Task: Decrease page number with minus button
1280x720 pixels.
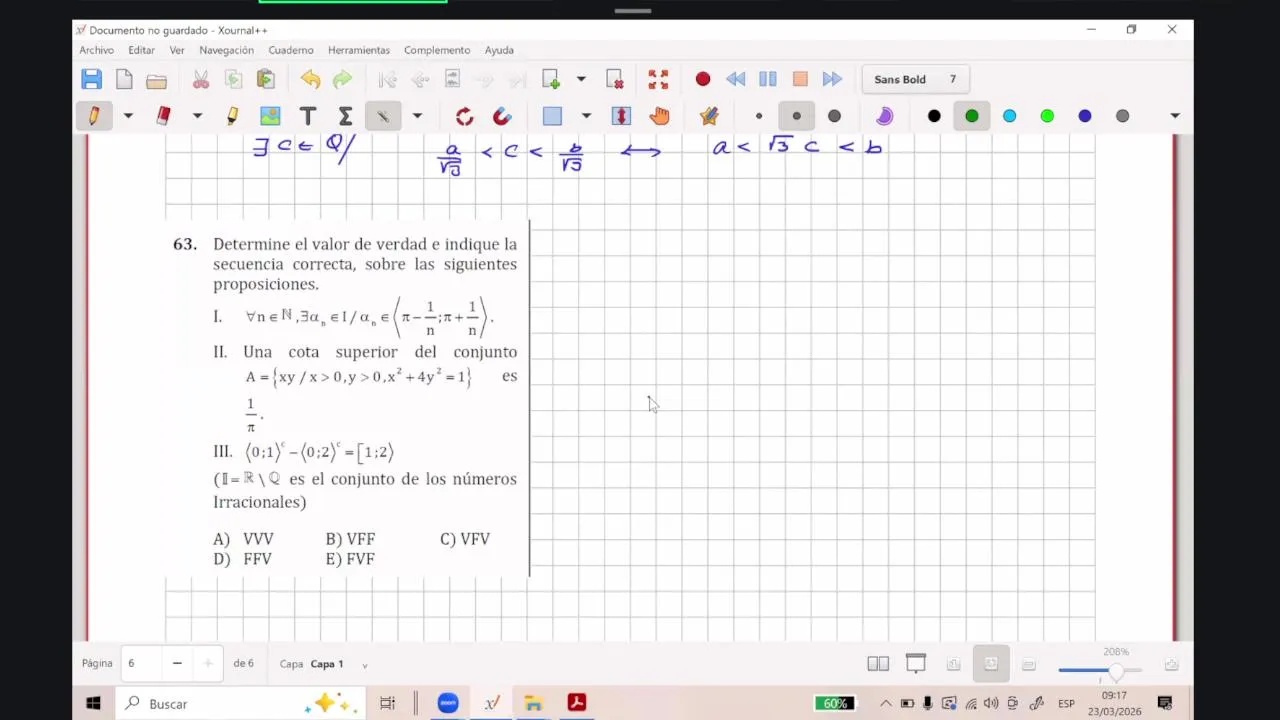Action: [177, 663]
